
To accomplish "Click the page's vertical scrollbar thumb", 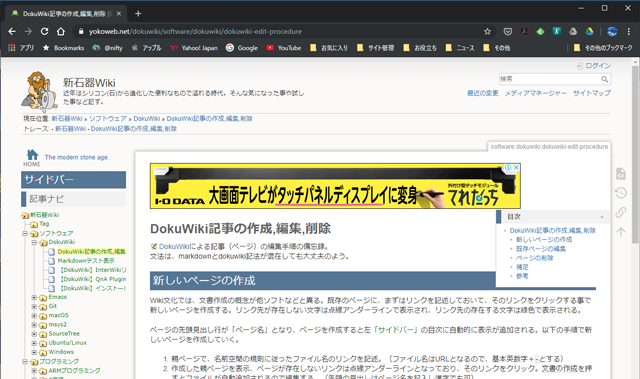I will [635, 154].
